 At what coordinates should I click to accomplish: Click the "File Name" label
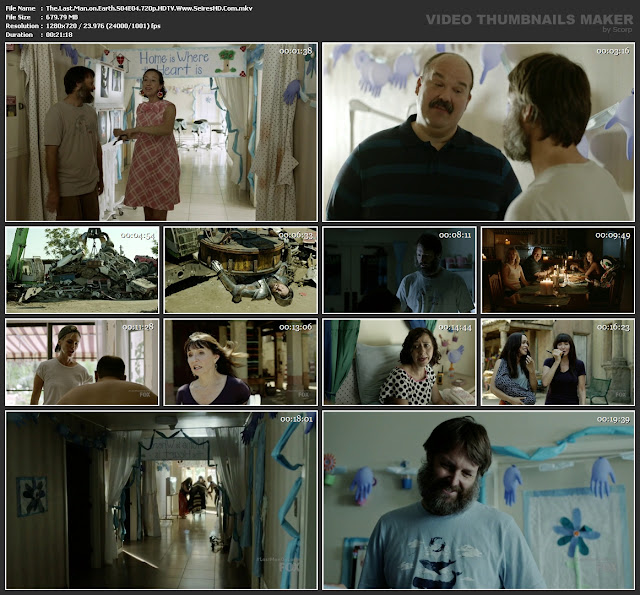(x=20, y=8)
